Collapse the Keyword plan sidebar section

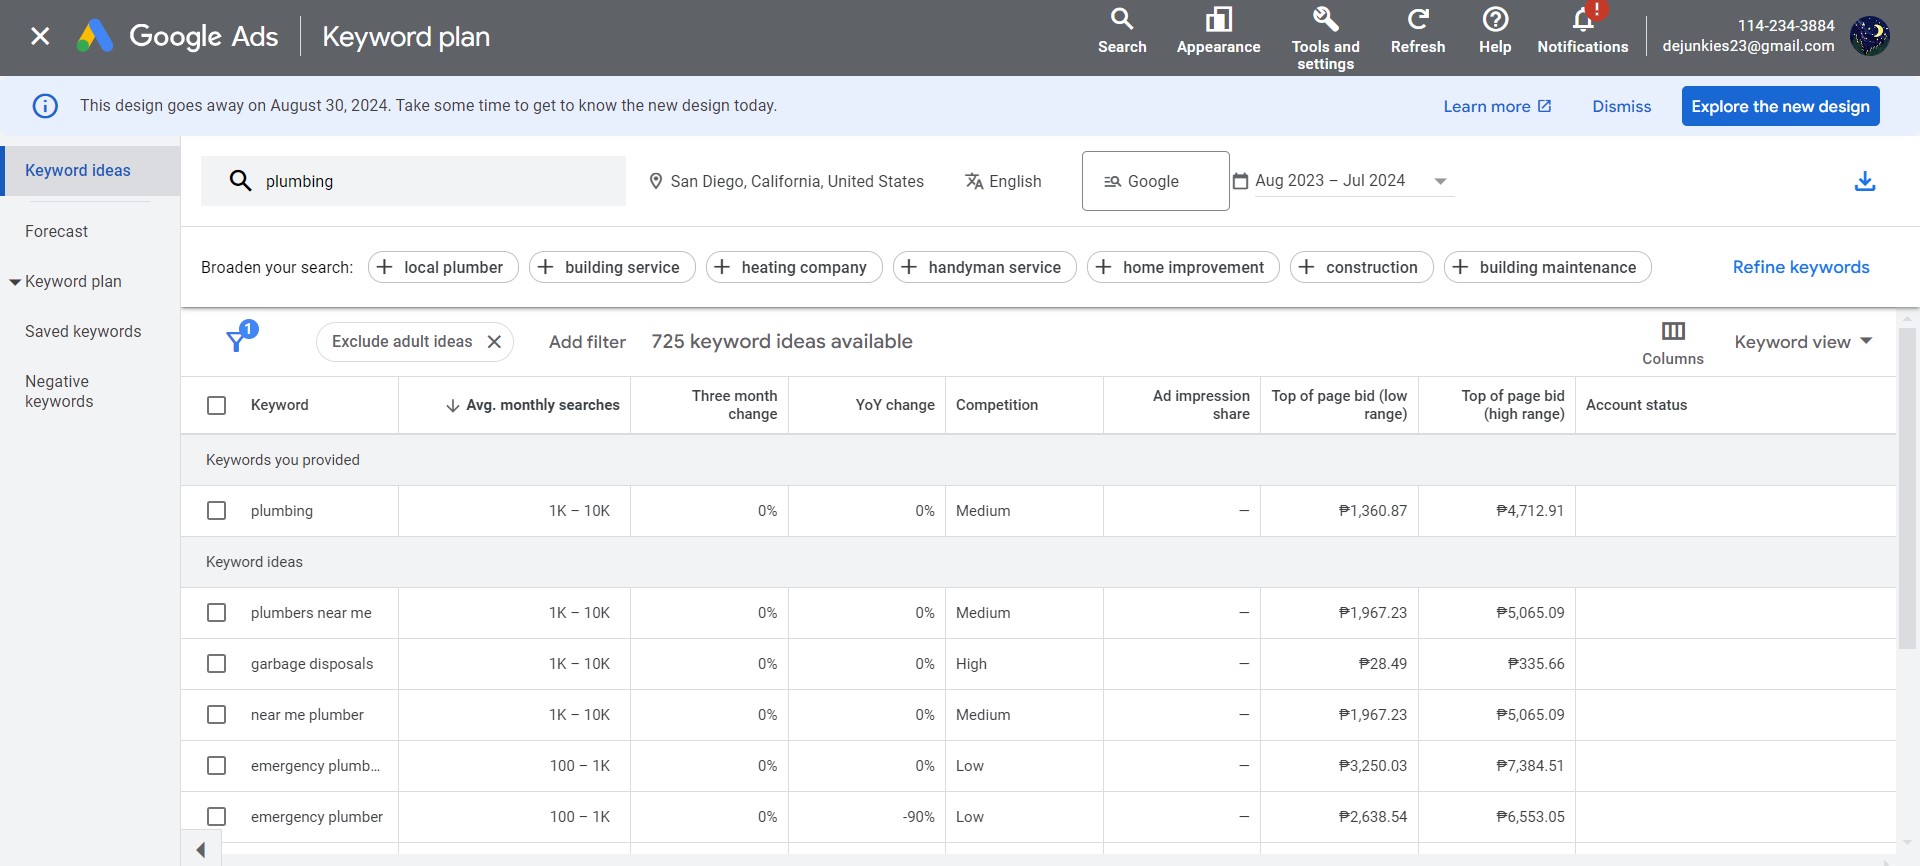(15, 282)
